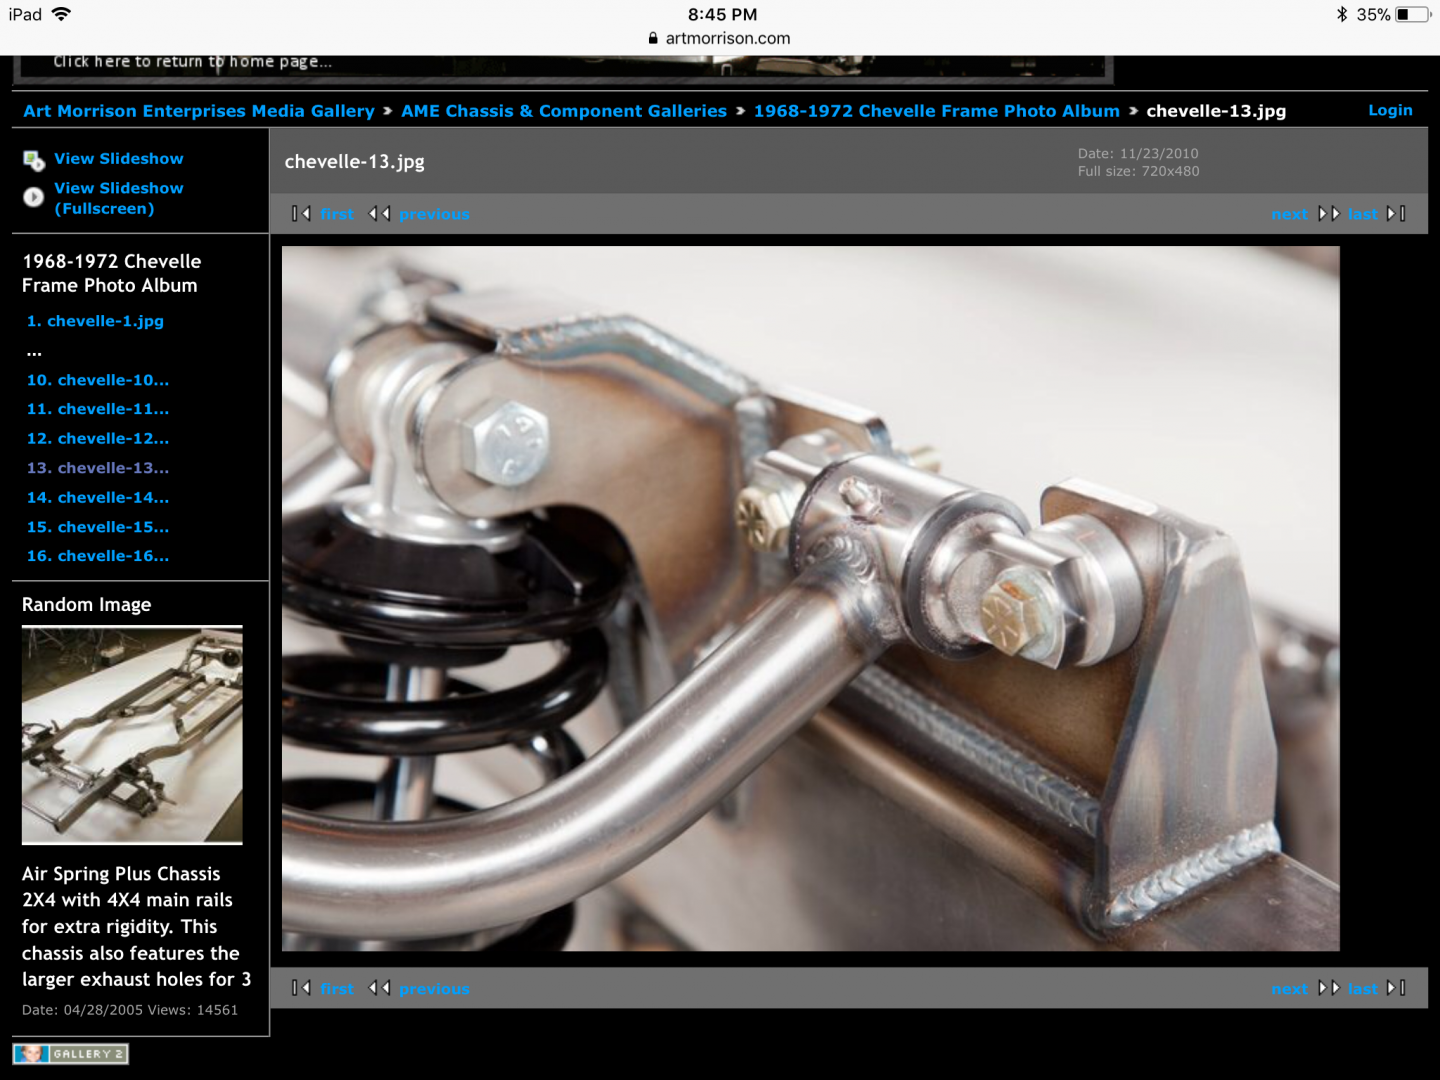Click the fullscreen slideshow play icon
This screenshot has height=1080, width=1440.
(34, 197)
